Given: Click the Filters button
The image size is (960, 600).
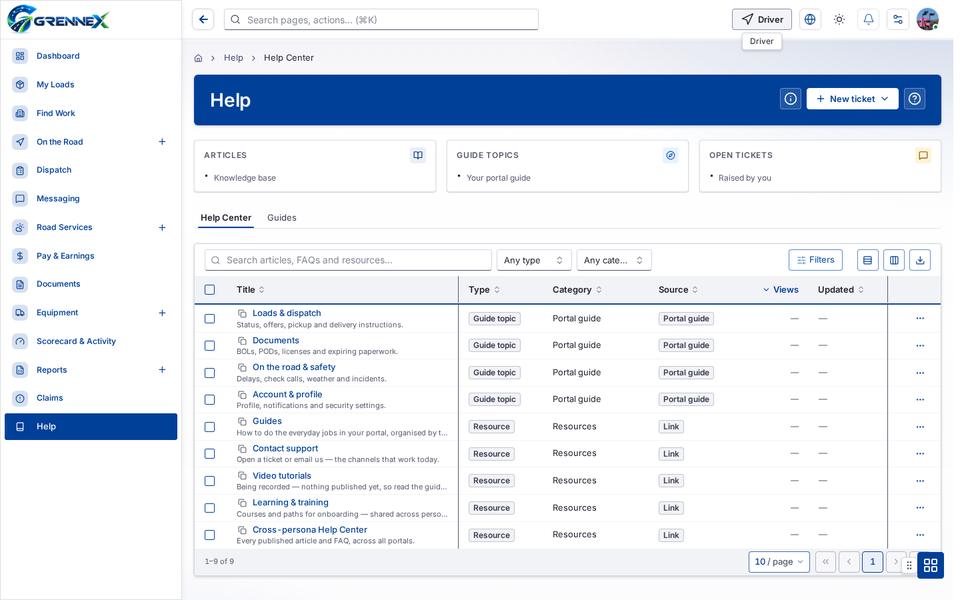Looking at the screenshot, I should point(816,260).
